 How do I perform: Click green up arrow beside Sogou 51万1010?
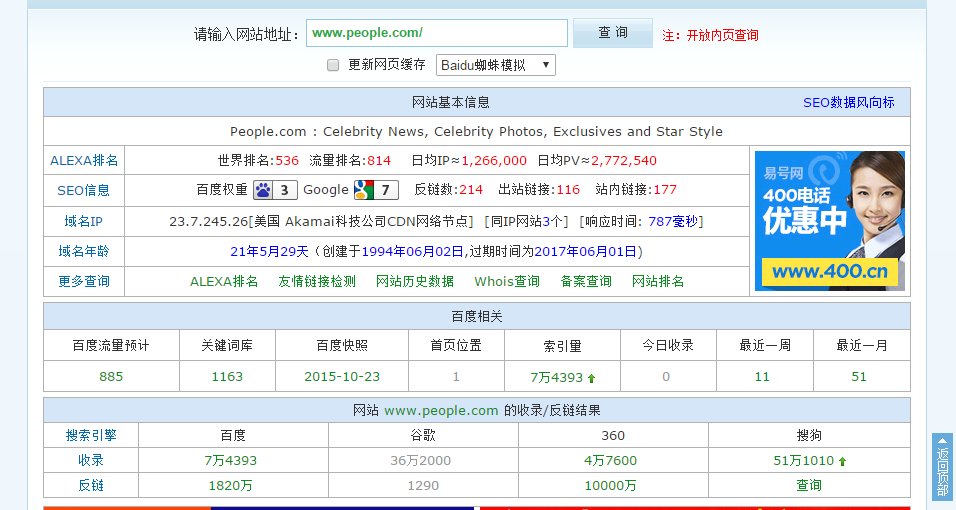tap(842, 461)
